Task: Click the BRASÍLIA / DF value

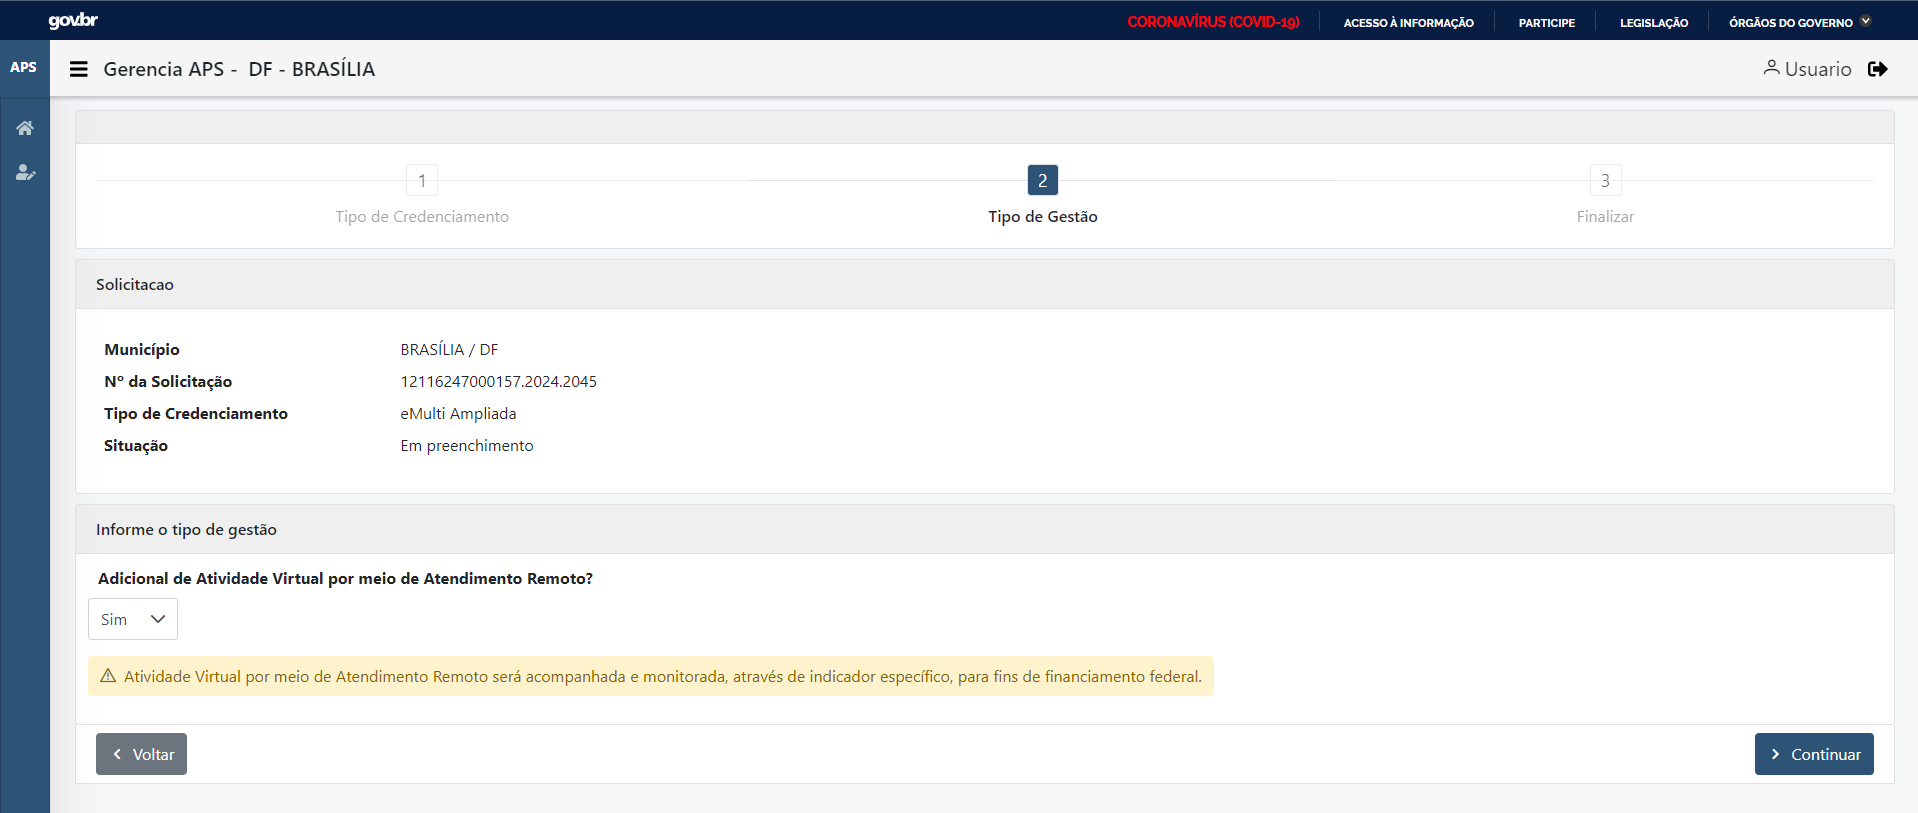Action: coord(449,349)
